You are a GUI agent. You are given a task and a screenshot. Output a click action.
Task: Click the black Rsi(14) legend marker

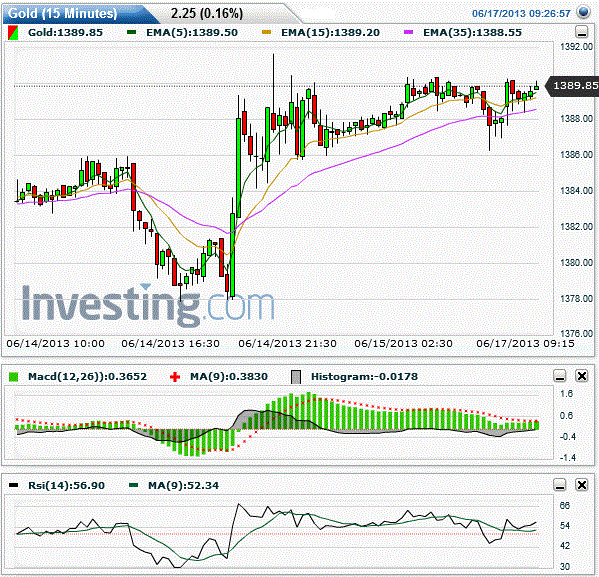click(x=13, y=486)
